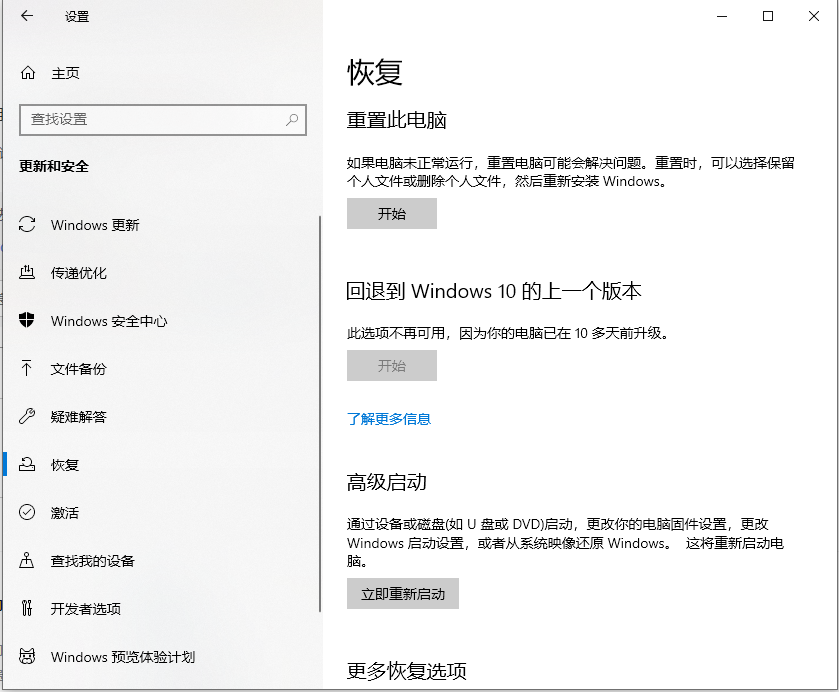Click the home icon beside 主页
839x692 pixels.
[x=28, y=73]
